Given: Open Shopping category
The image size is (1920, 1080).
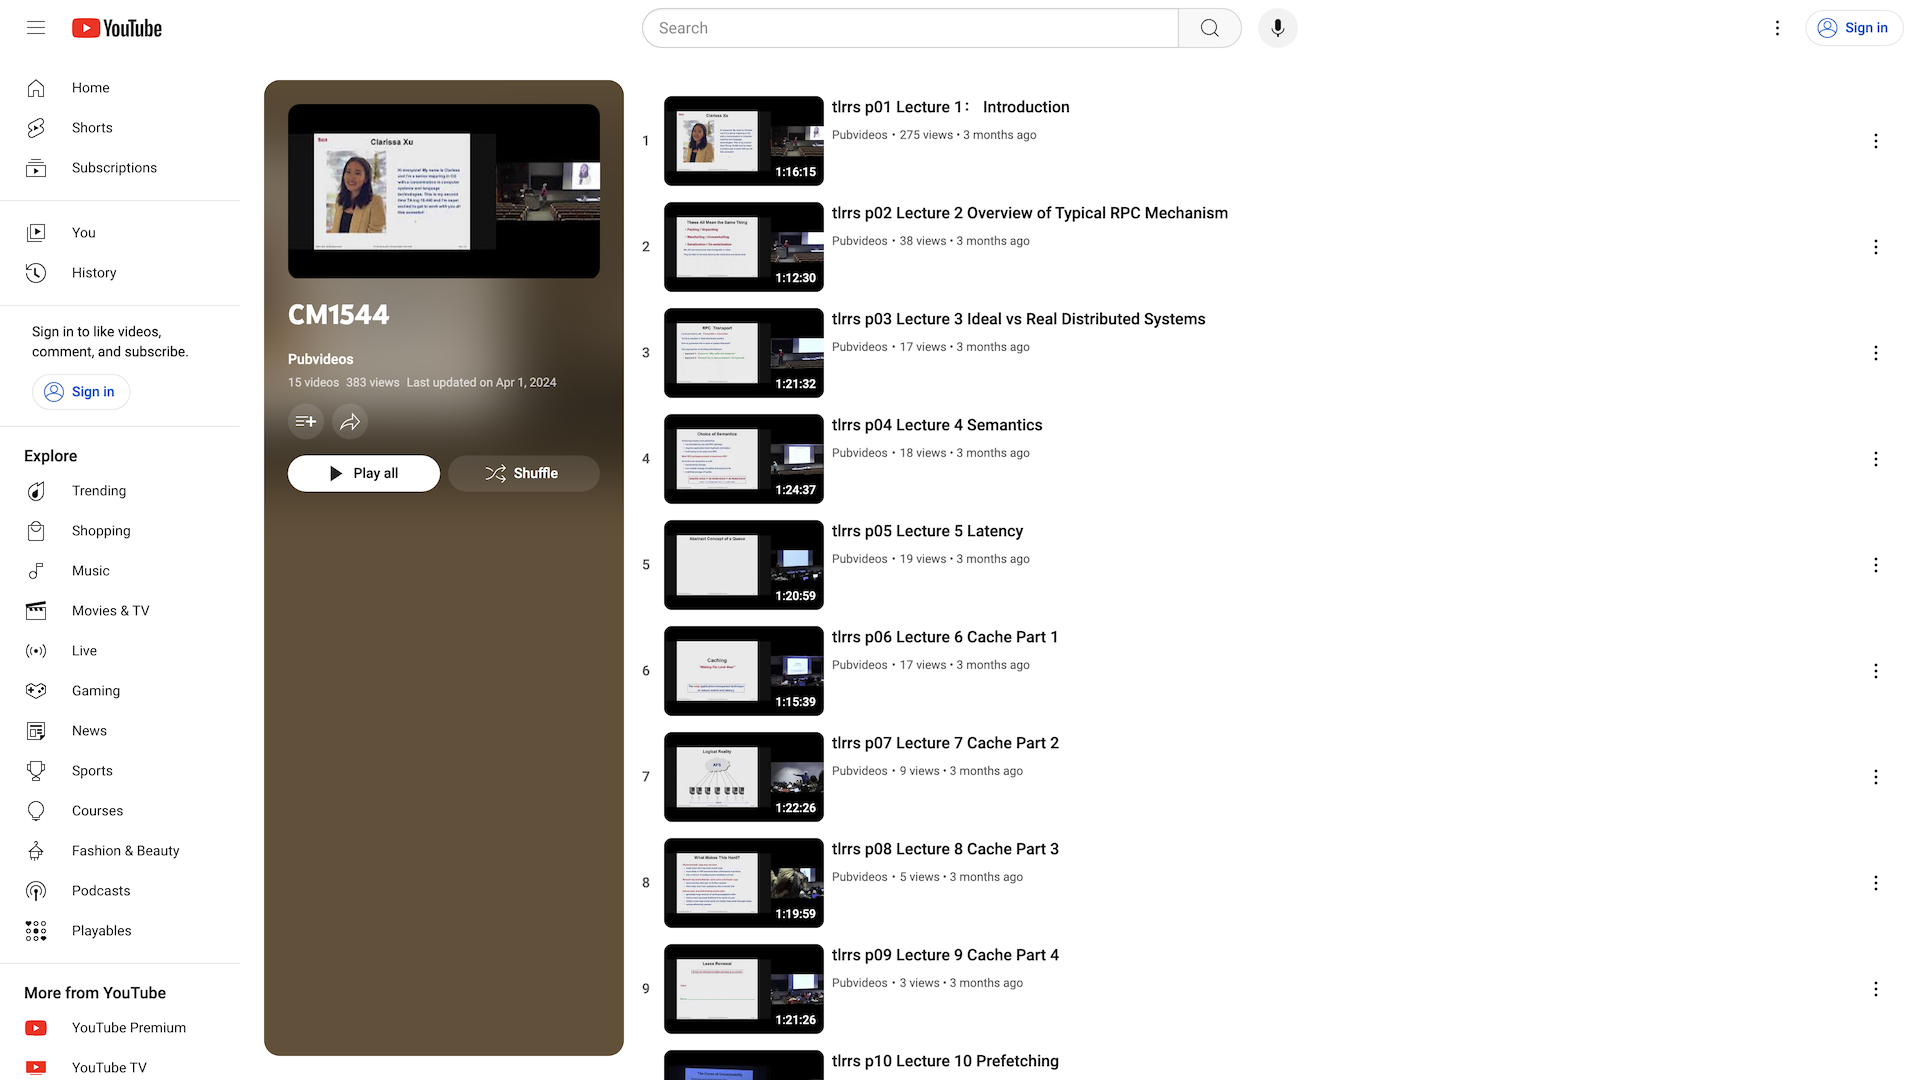Looking at the screenshot, I should tap(120, 531).
